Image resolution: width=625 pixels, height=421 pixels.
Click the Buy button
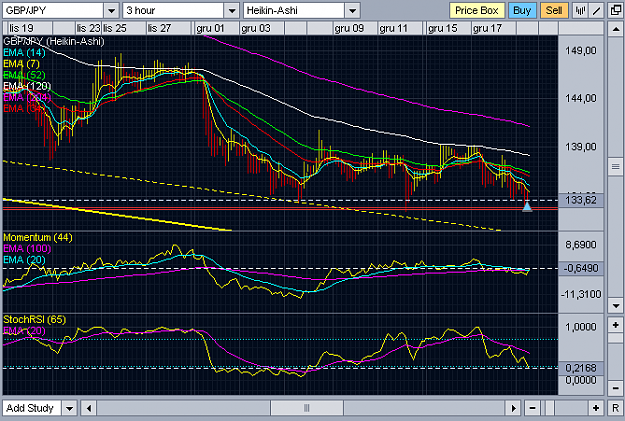[522, 11]
